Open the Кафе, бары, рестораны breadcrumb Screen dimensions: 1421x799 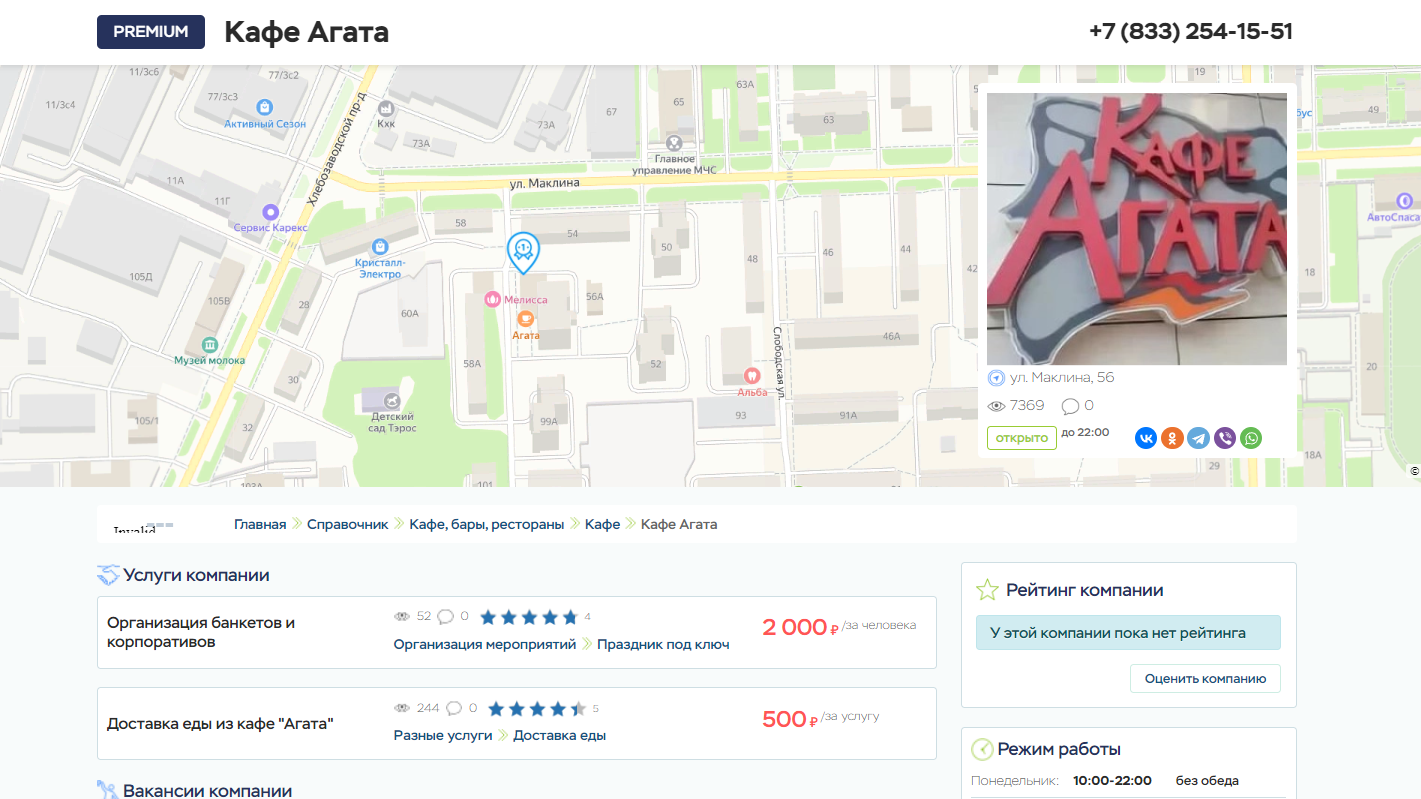pos(486,524)
